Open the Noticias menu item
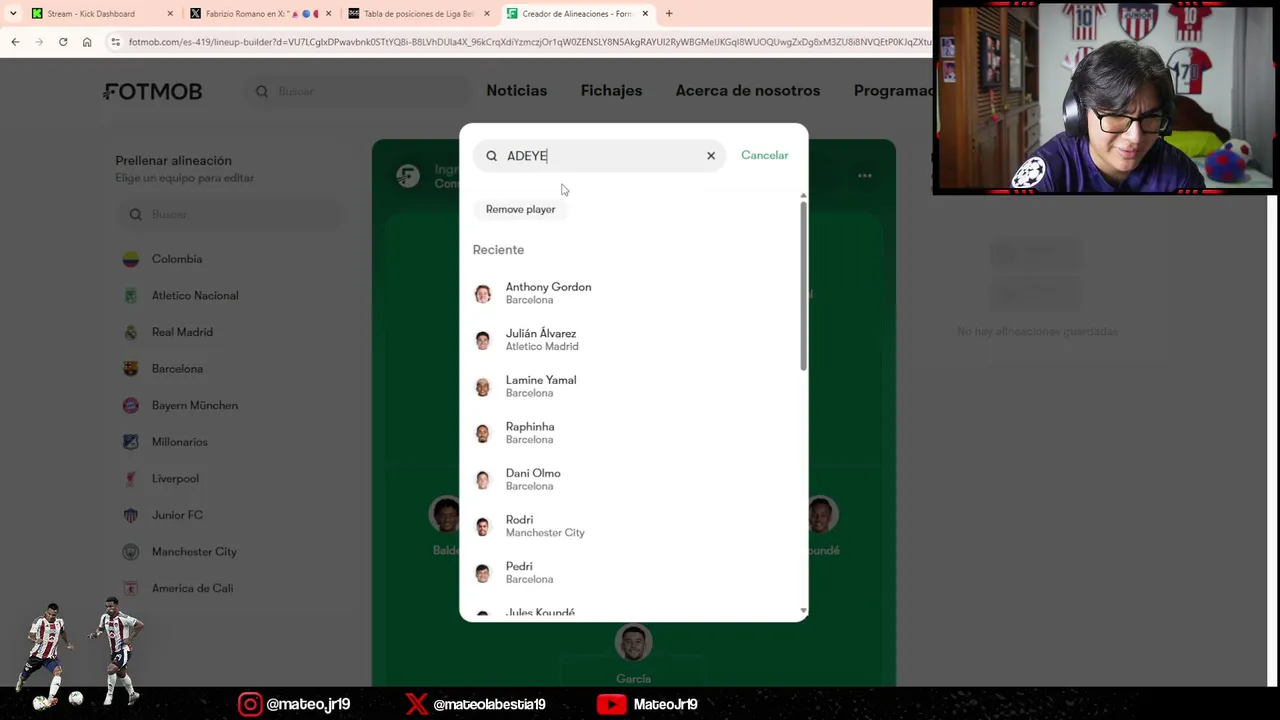Image resolution: width=1280 pixels, height=720 pixels. pos(517,90)
